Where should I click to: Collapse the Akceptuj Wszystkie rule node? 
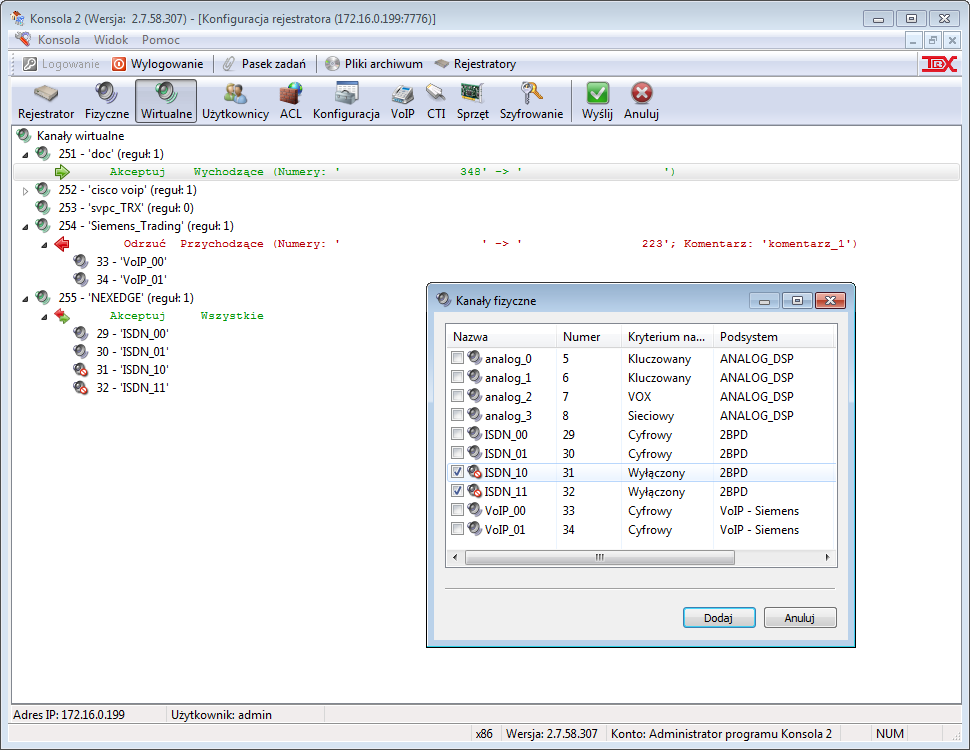coord(45,317)
